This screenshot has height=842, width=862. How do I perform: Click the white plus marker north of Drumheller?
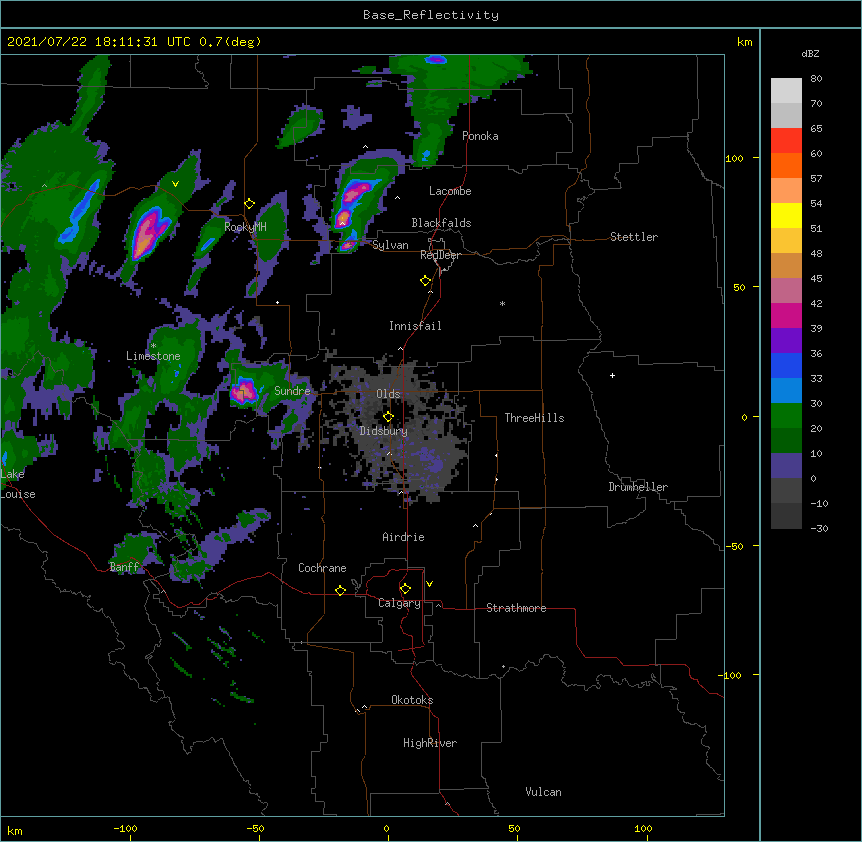(x=612, y=375)
